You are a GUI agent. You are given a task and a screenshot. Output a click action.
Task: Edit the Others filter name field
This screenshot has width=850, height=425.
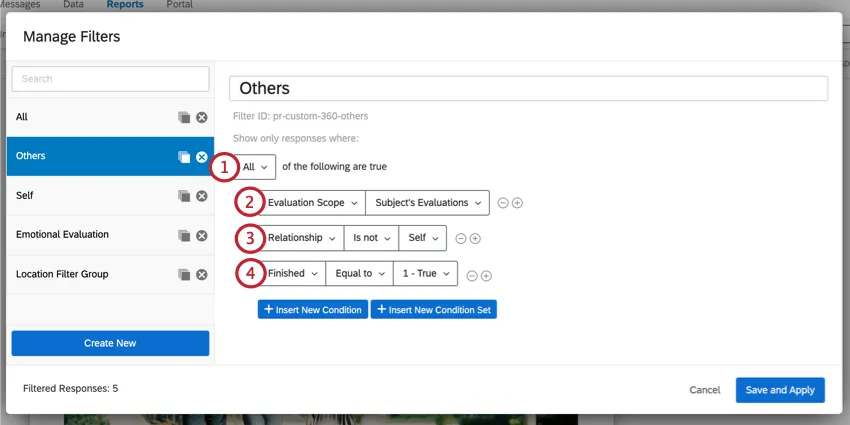tap(528, 89)
